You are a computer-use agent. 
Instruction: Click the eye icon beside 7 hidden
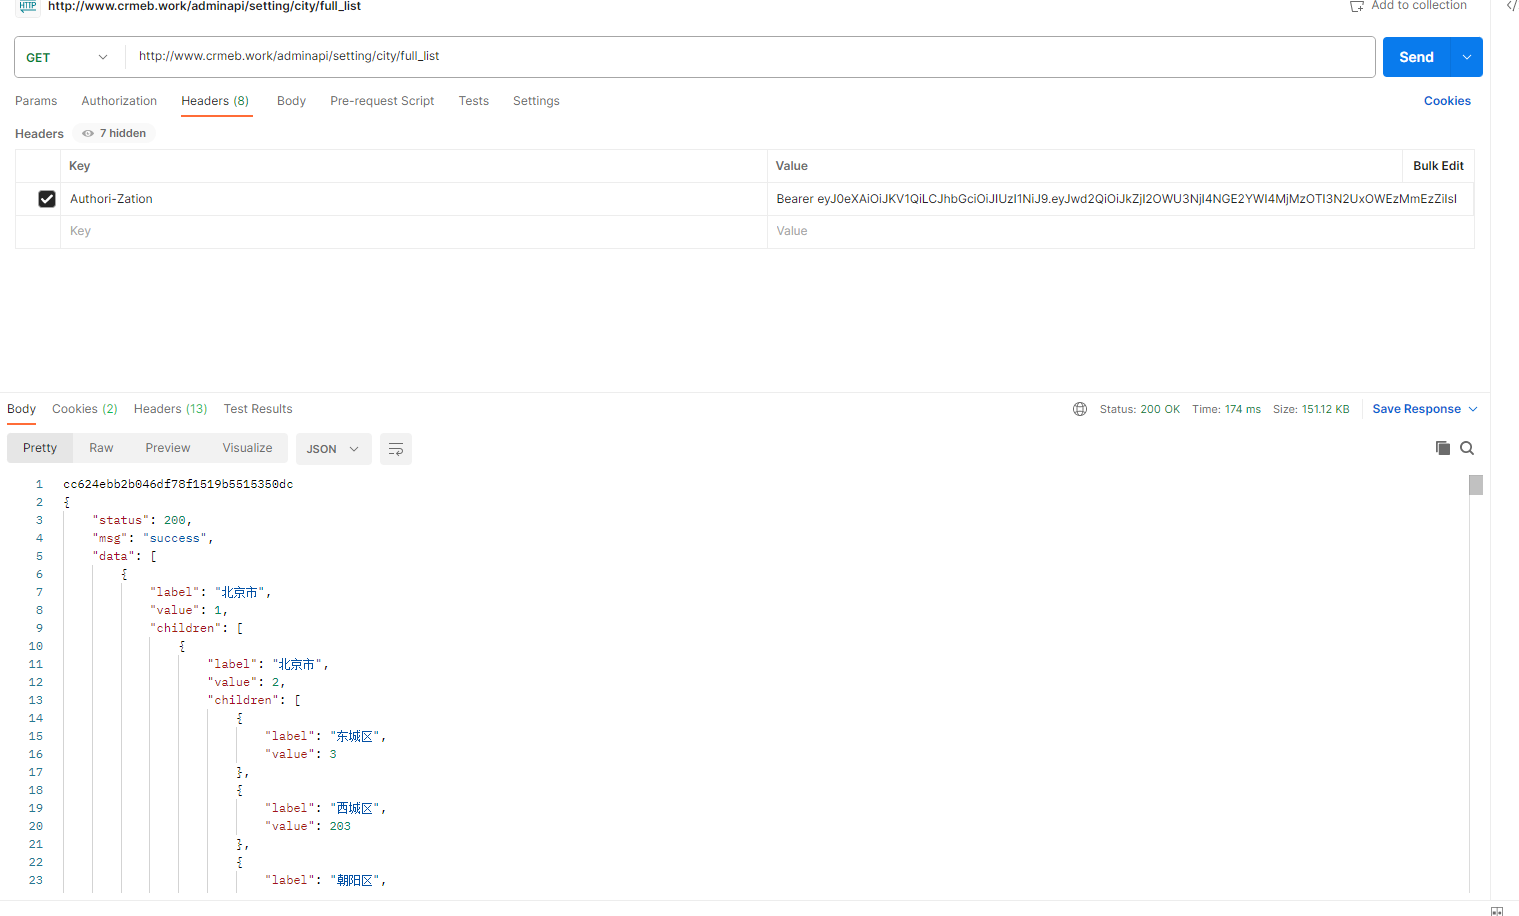pos(88,133)
